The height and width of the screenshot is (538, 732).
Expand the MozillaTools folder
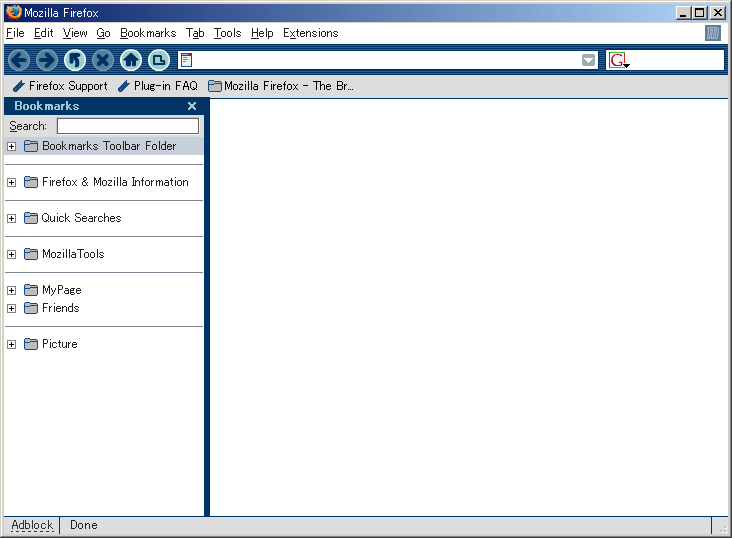pyautogui.click(x=12, y=254)
